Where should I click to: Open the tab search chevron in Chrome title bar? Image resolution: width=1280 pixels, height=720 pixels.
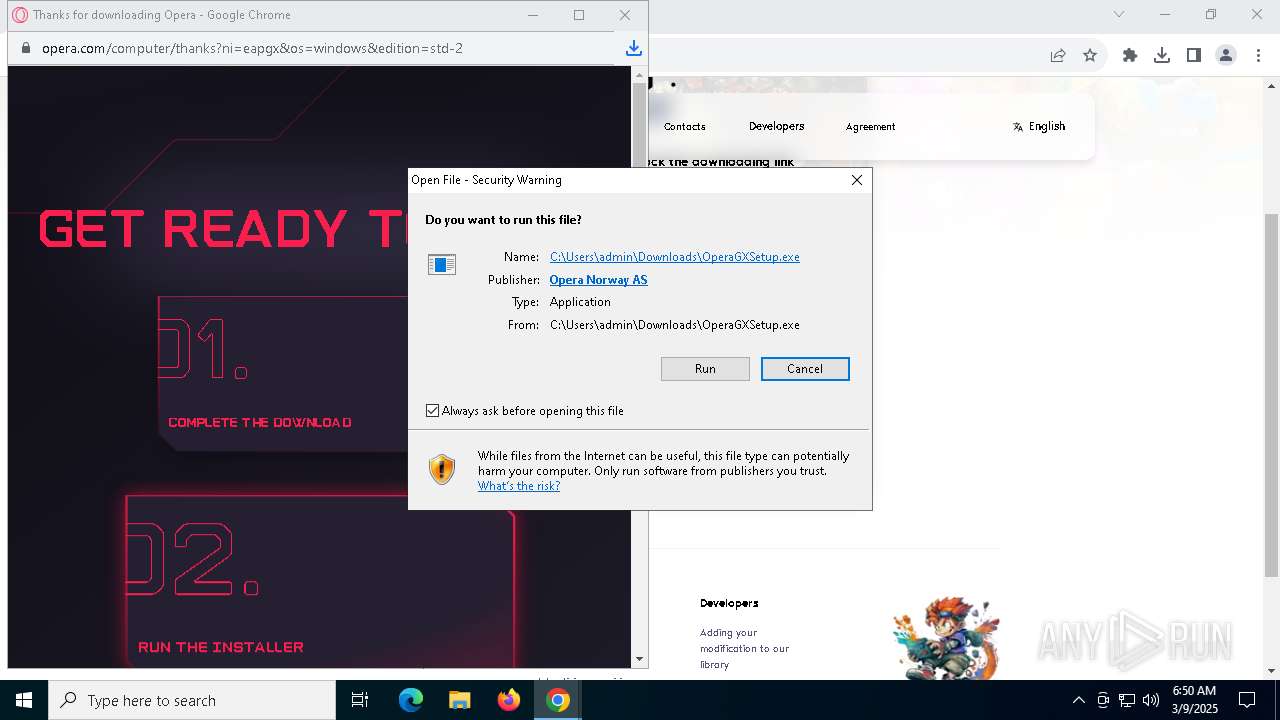pyautogui.click(x=1119, y=14)
